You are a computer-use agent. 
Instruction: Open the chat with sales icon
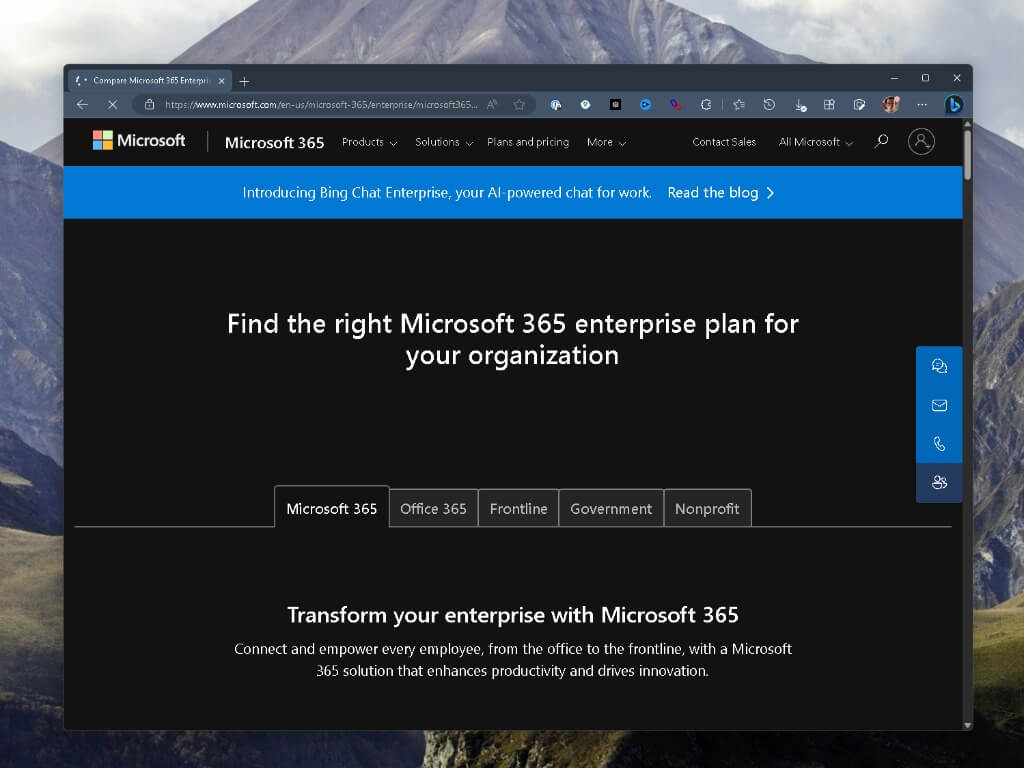click(x=939, y=366)
